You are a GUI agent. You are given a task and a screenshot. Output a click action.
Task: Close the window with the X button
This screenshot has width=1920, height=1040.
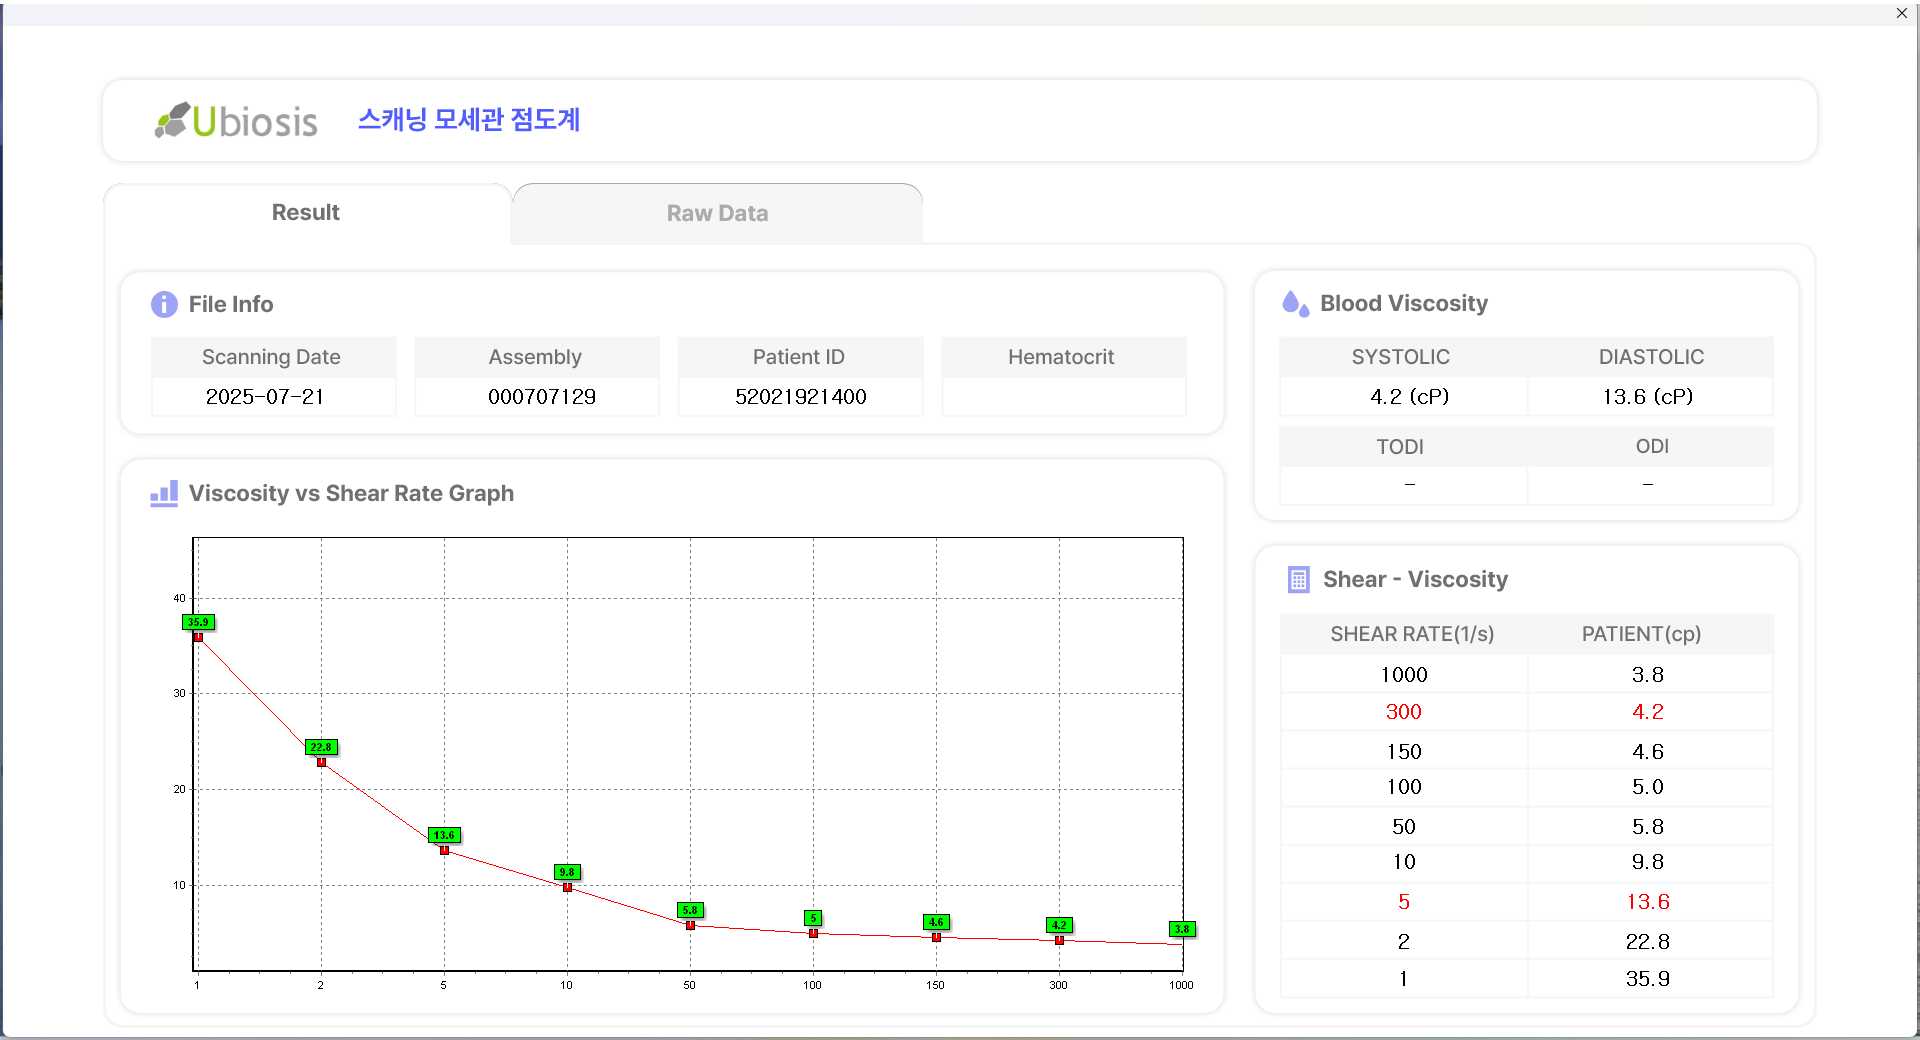click(x=1901, y=13)
